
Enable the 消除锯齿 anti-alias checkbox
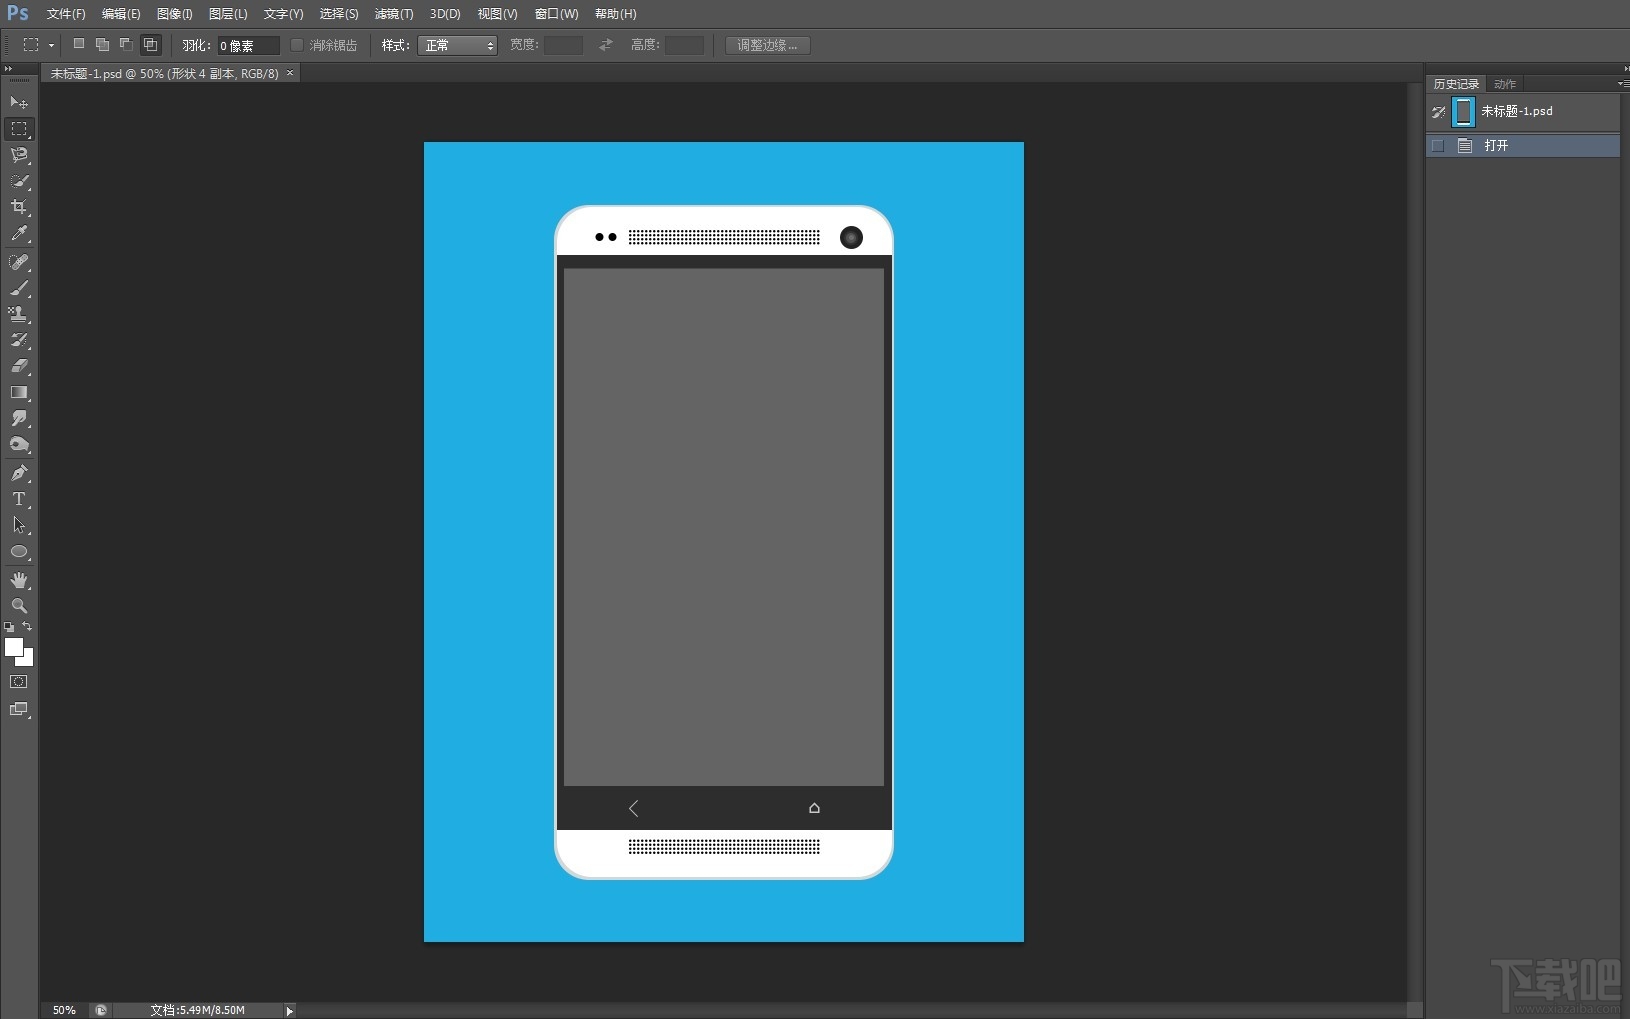(x=297, y=45)
